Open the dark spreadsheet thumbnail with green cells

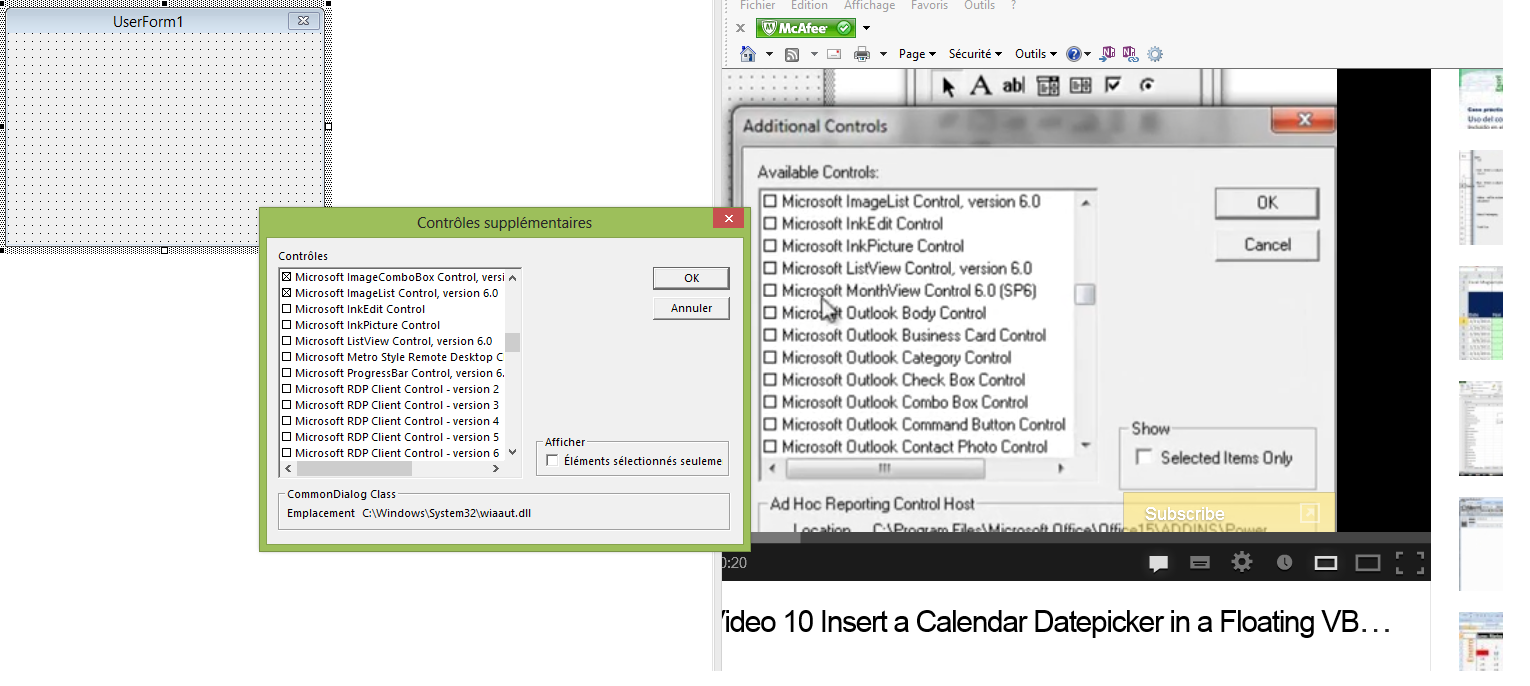tap(1480, 314)
